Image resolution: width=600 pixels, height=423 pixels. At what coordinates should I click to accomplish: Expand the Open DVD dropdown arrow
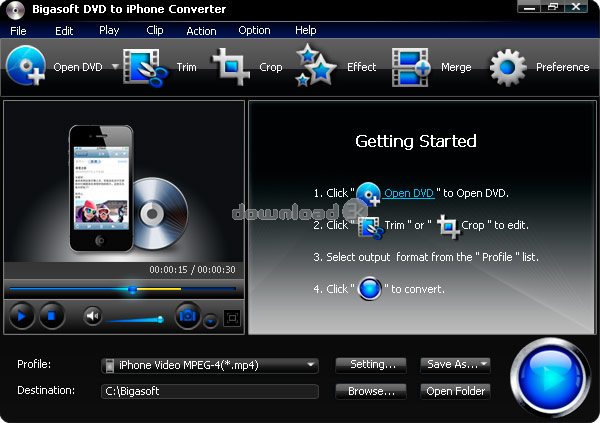pyautogui.click(x=115, y=67)
